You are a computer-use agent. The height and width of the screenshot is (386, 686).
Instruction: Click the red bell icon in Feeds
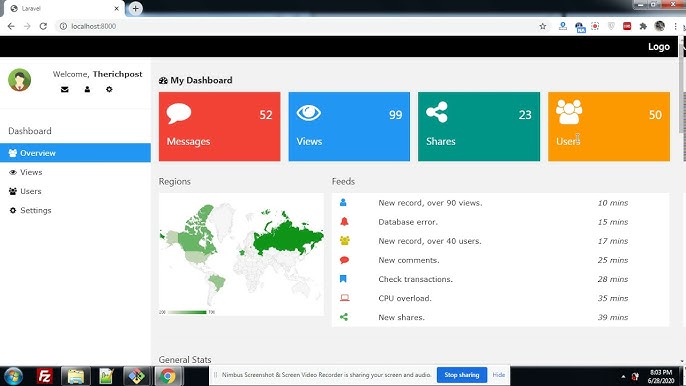pyautogui.click(x=344, y=221)
